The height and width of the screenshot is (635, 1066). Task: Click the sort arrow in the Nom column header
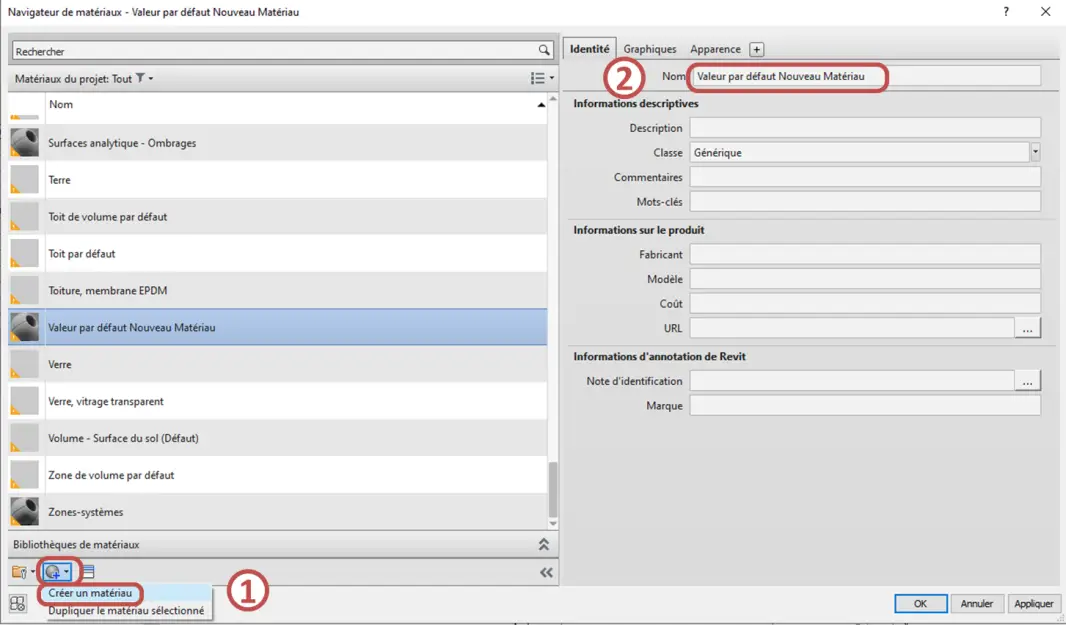coord(541,105)
